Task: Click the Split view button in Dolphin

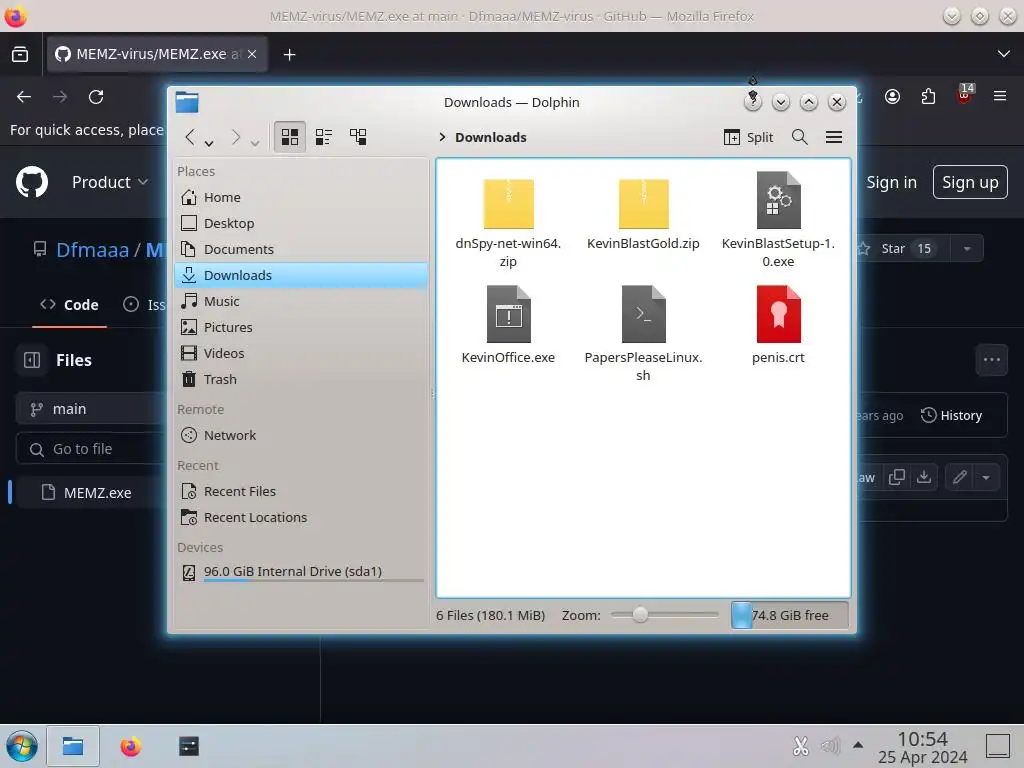Action: pos(748,137)
